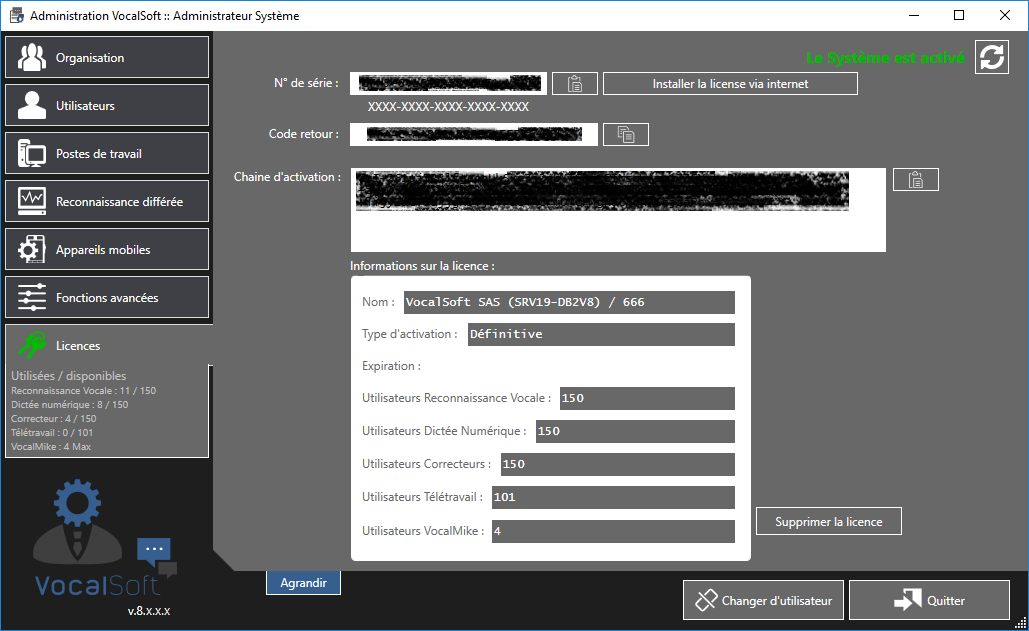Close the Administration VocalSoft window
The width and height of the screenshot is (1029, 631).
[x=1005, y=15]
